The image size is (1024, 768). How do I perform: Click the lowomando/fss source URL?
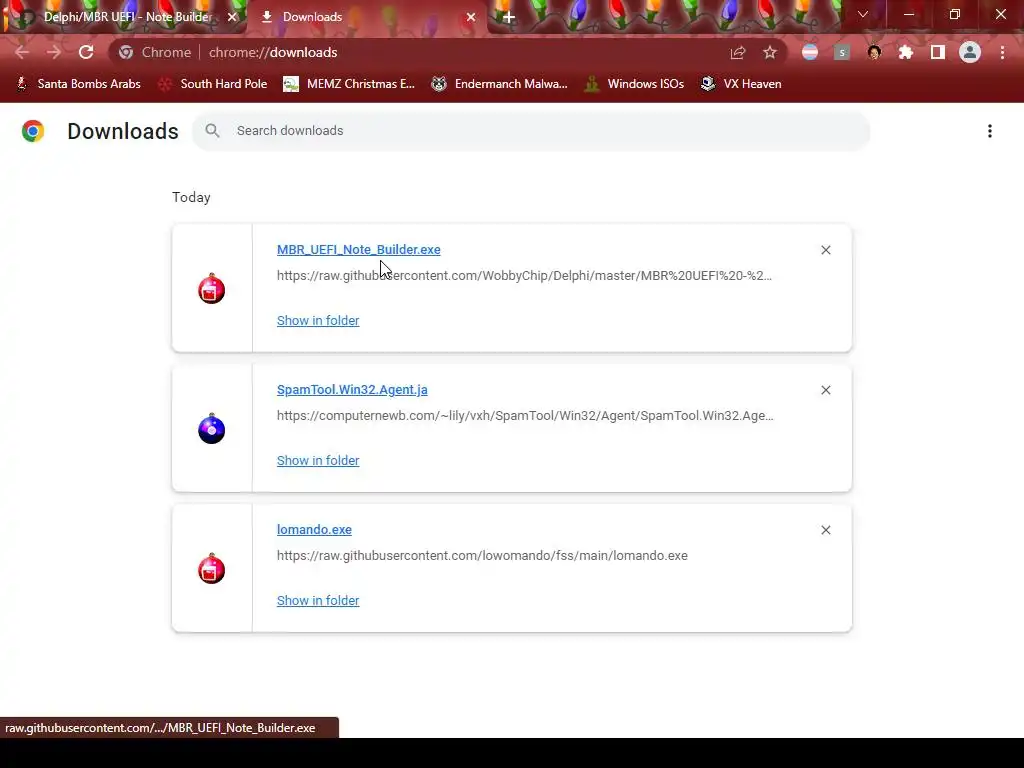482,556
